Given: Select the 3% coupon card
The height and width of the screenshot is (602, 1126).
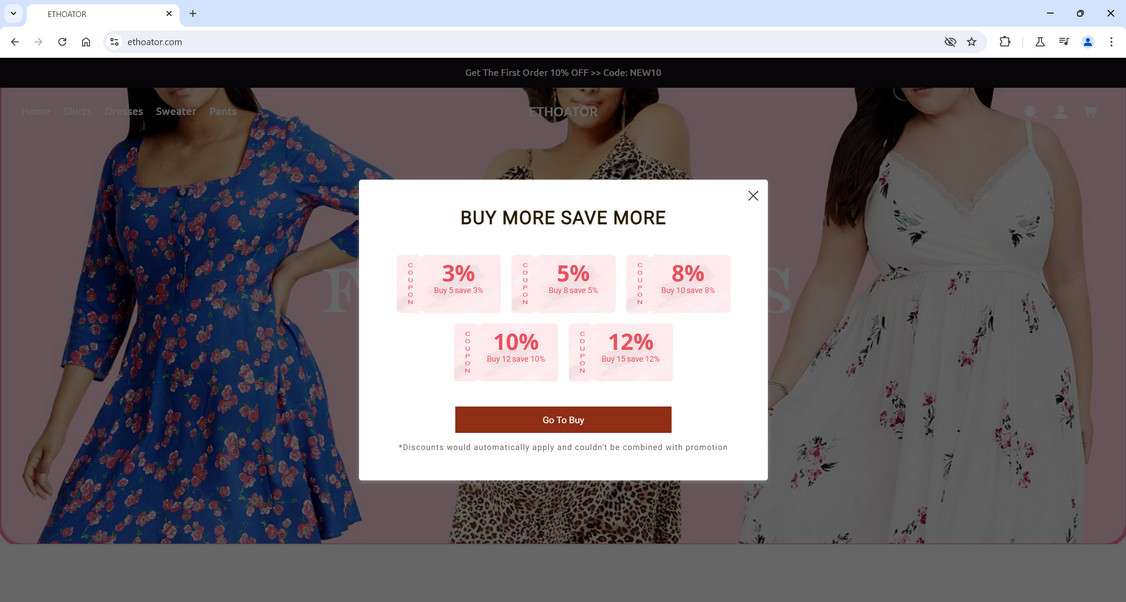Looking at the screenshot, I should coord(449,283).
